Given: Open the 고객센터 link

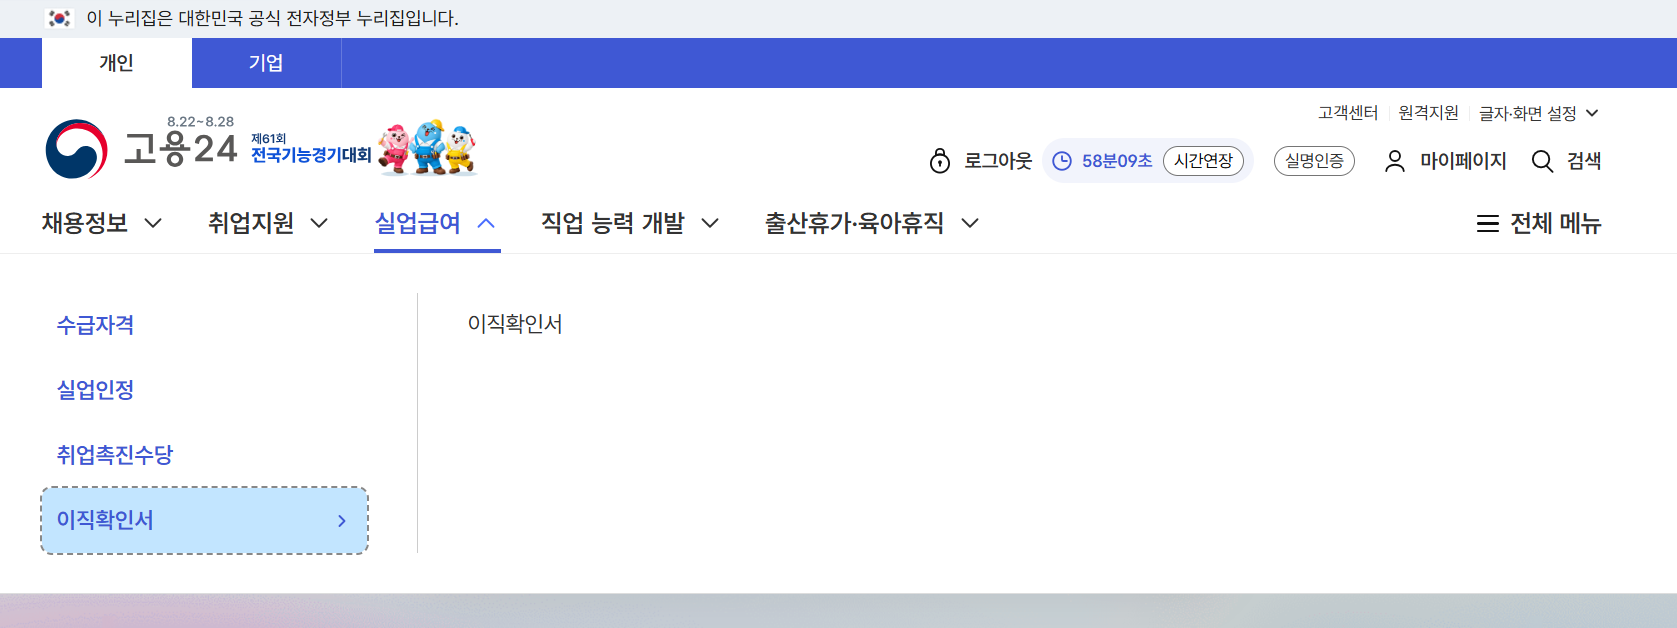Looking at the screenshot, I should click(x=1348, y=113).
